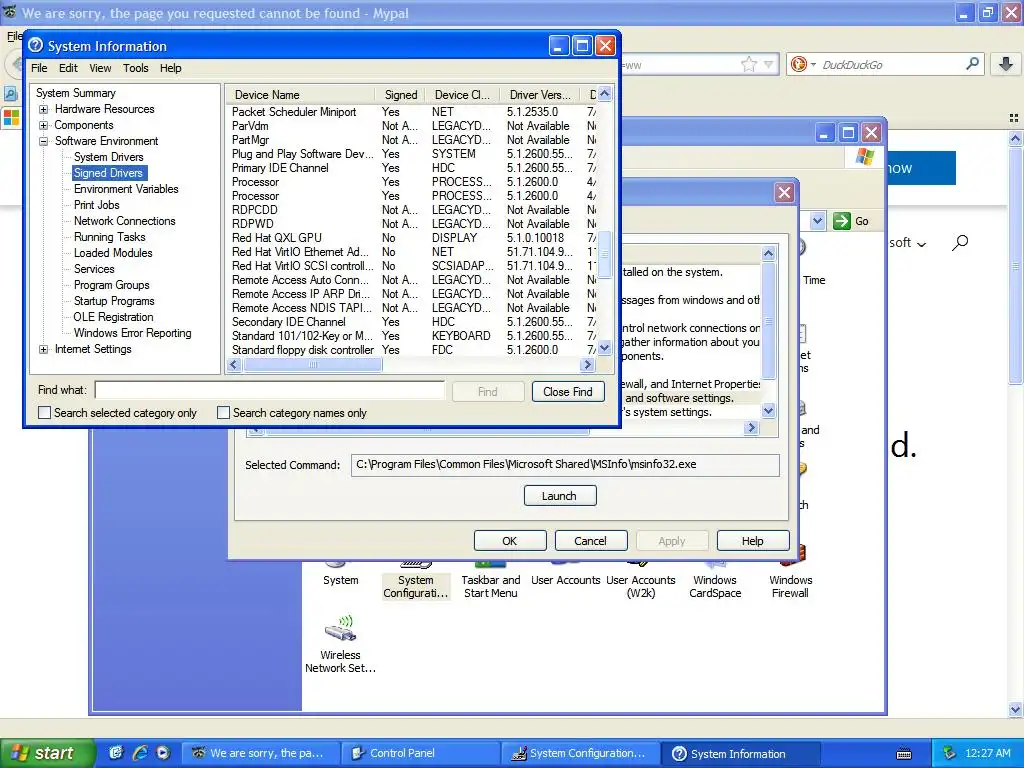Select Services in the tree
Image resolution: width=1024 pixels, height=768 pixels.
[94, 269]
